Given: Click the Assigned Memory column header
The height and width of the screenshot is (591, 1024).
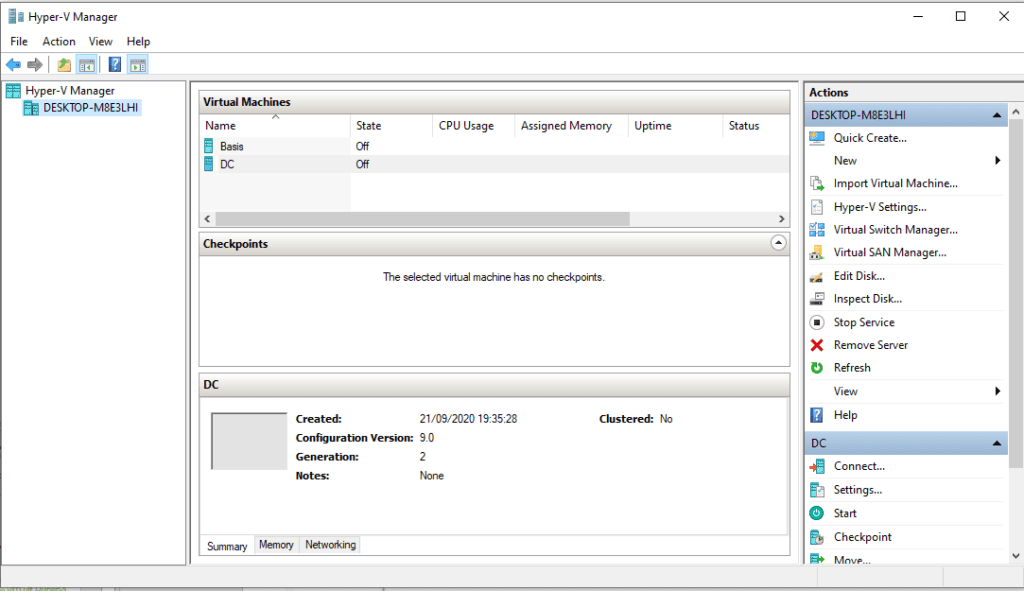Looking at the screenshot, I should [x=571, y=125].
